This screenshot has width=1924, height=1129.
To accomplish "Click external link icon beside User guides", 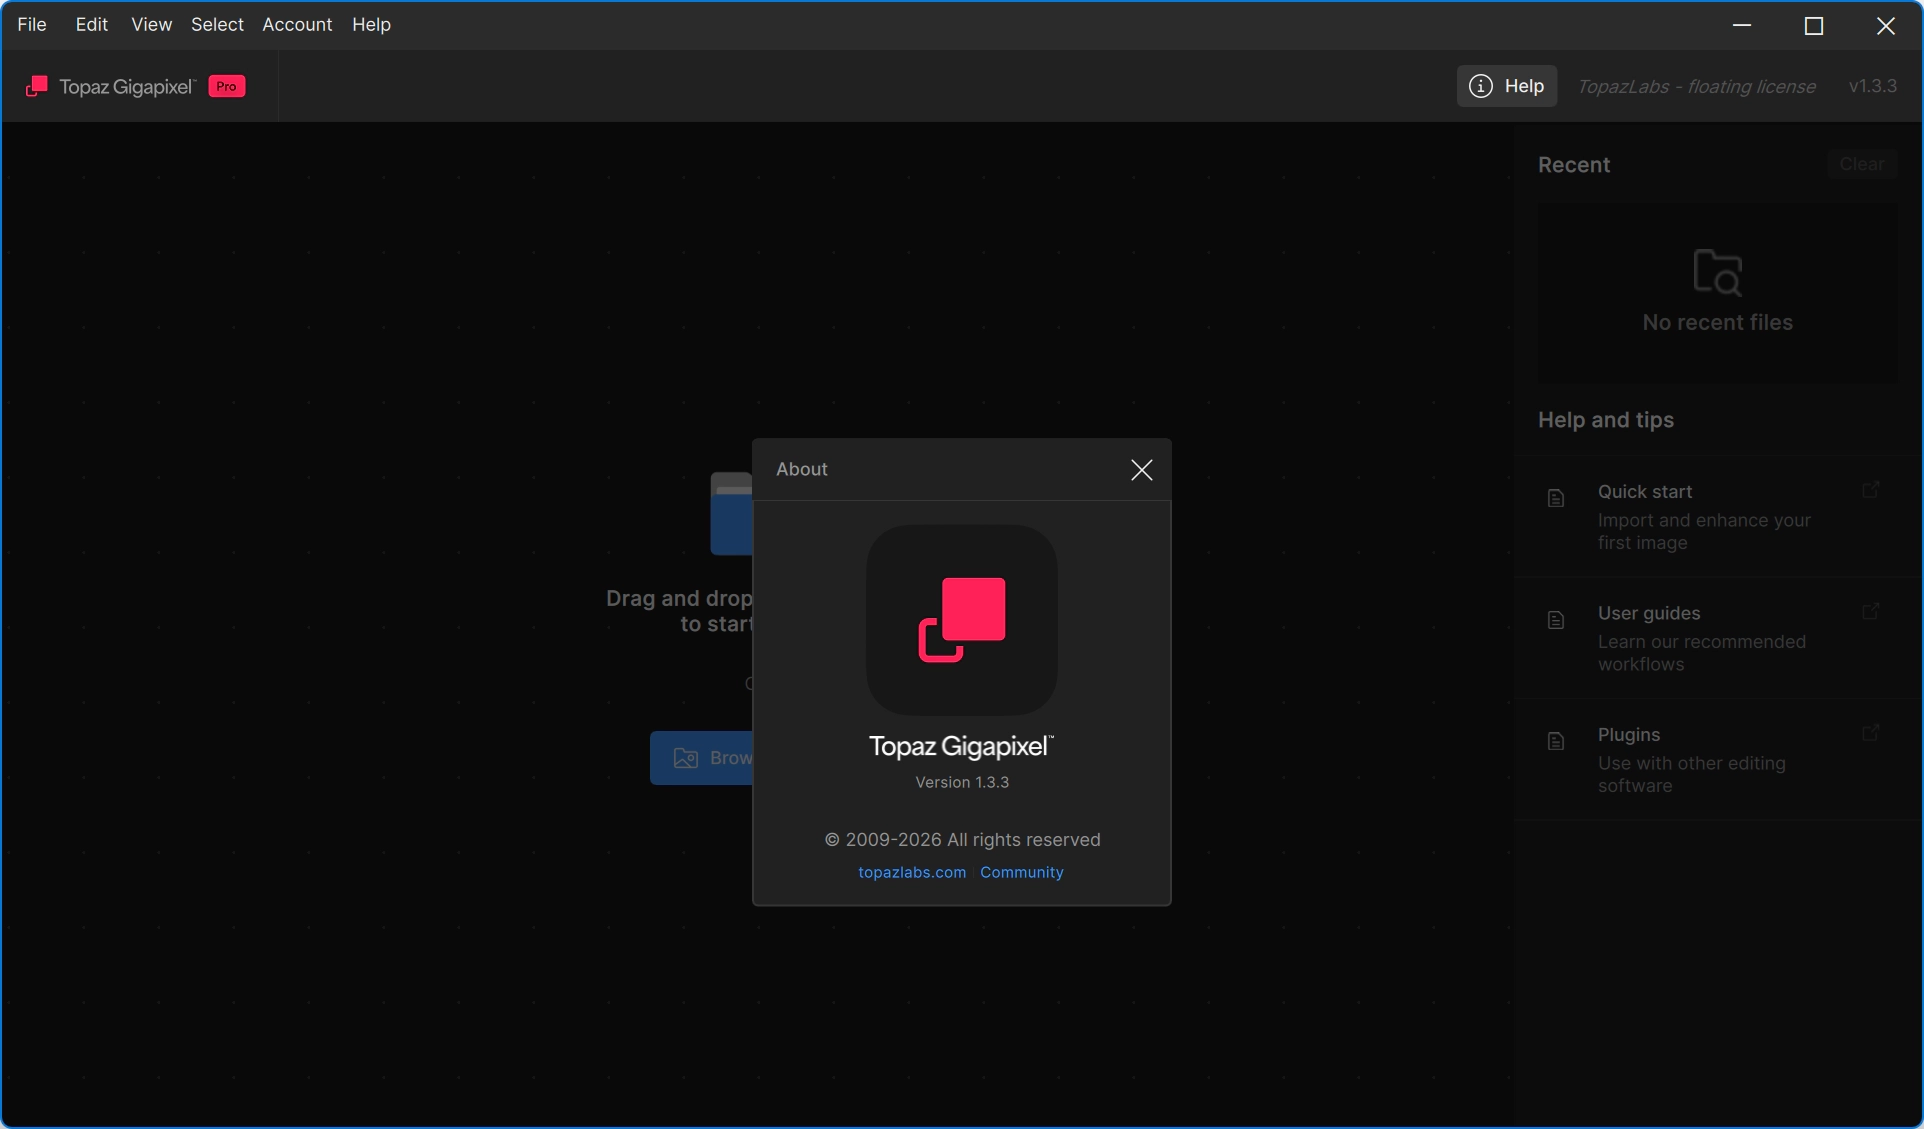I will point(1870,611).
